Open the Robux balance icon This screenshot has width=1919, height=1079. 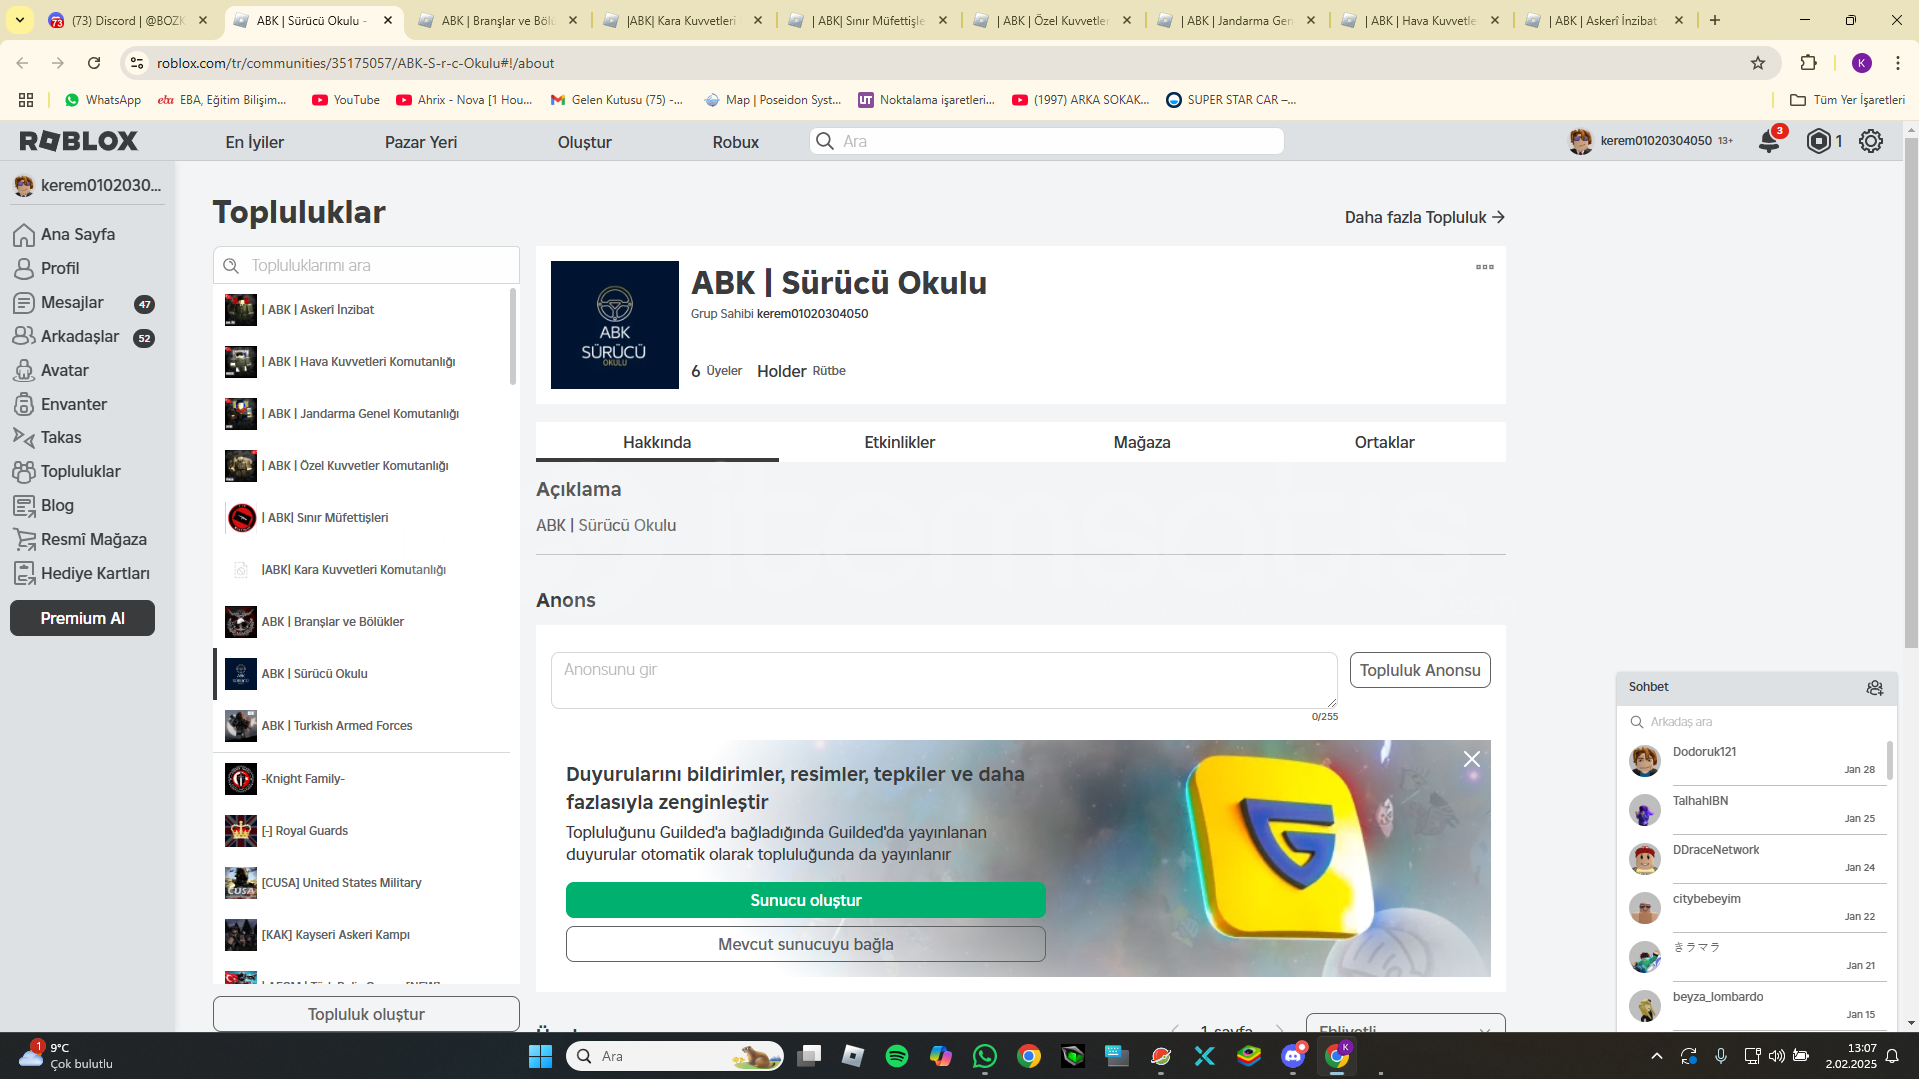coord(1819,141)
